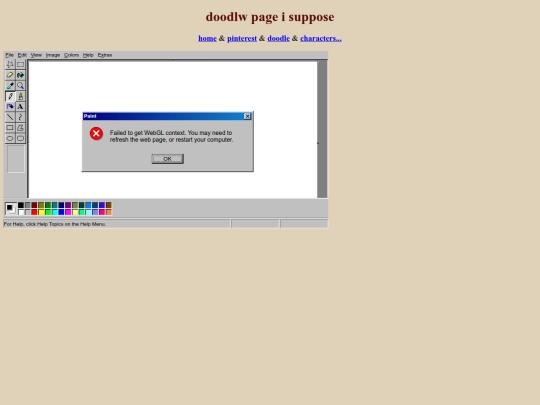Select the Pencil tool
540x405 pixels.
tap(10, 96)
